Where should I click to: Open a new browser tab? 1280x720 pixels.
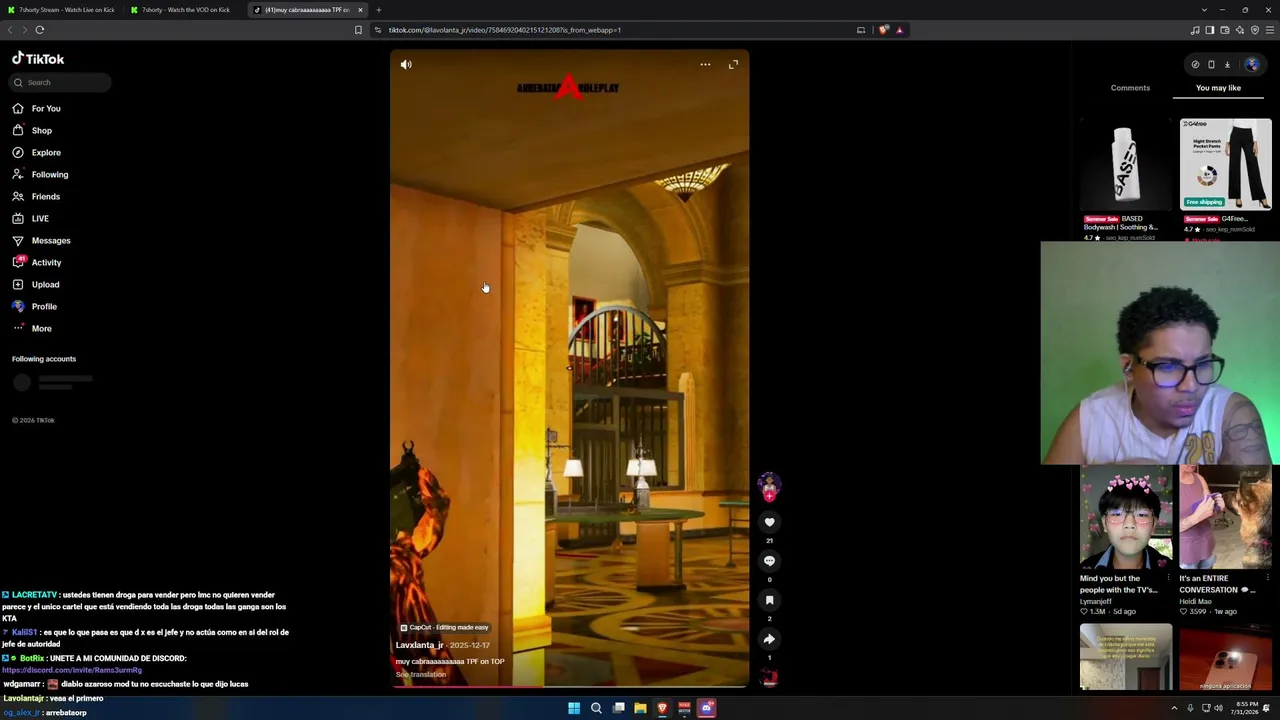379,10
